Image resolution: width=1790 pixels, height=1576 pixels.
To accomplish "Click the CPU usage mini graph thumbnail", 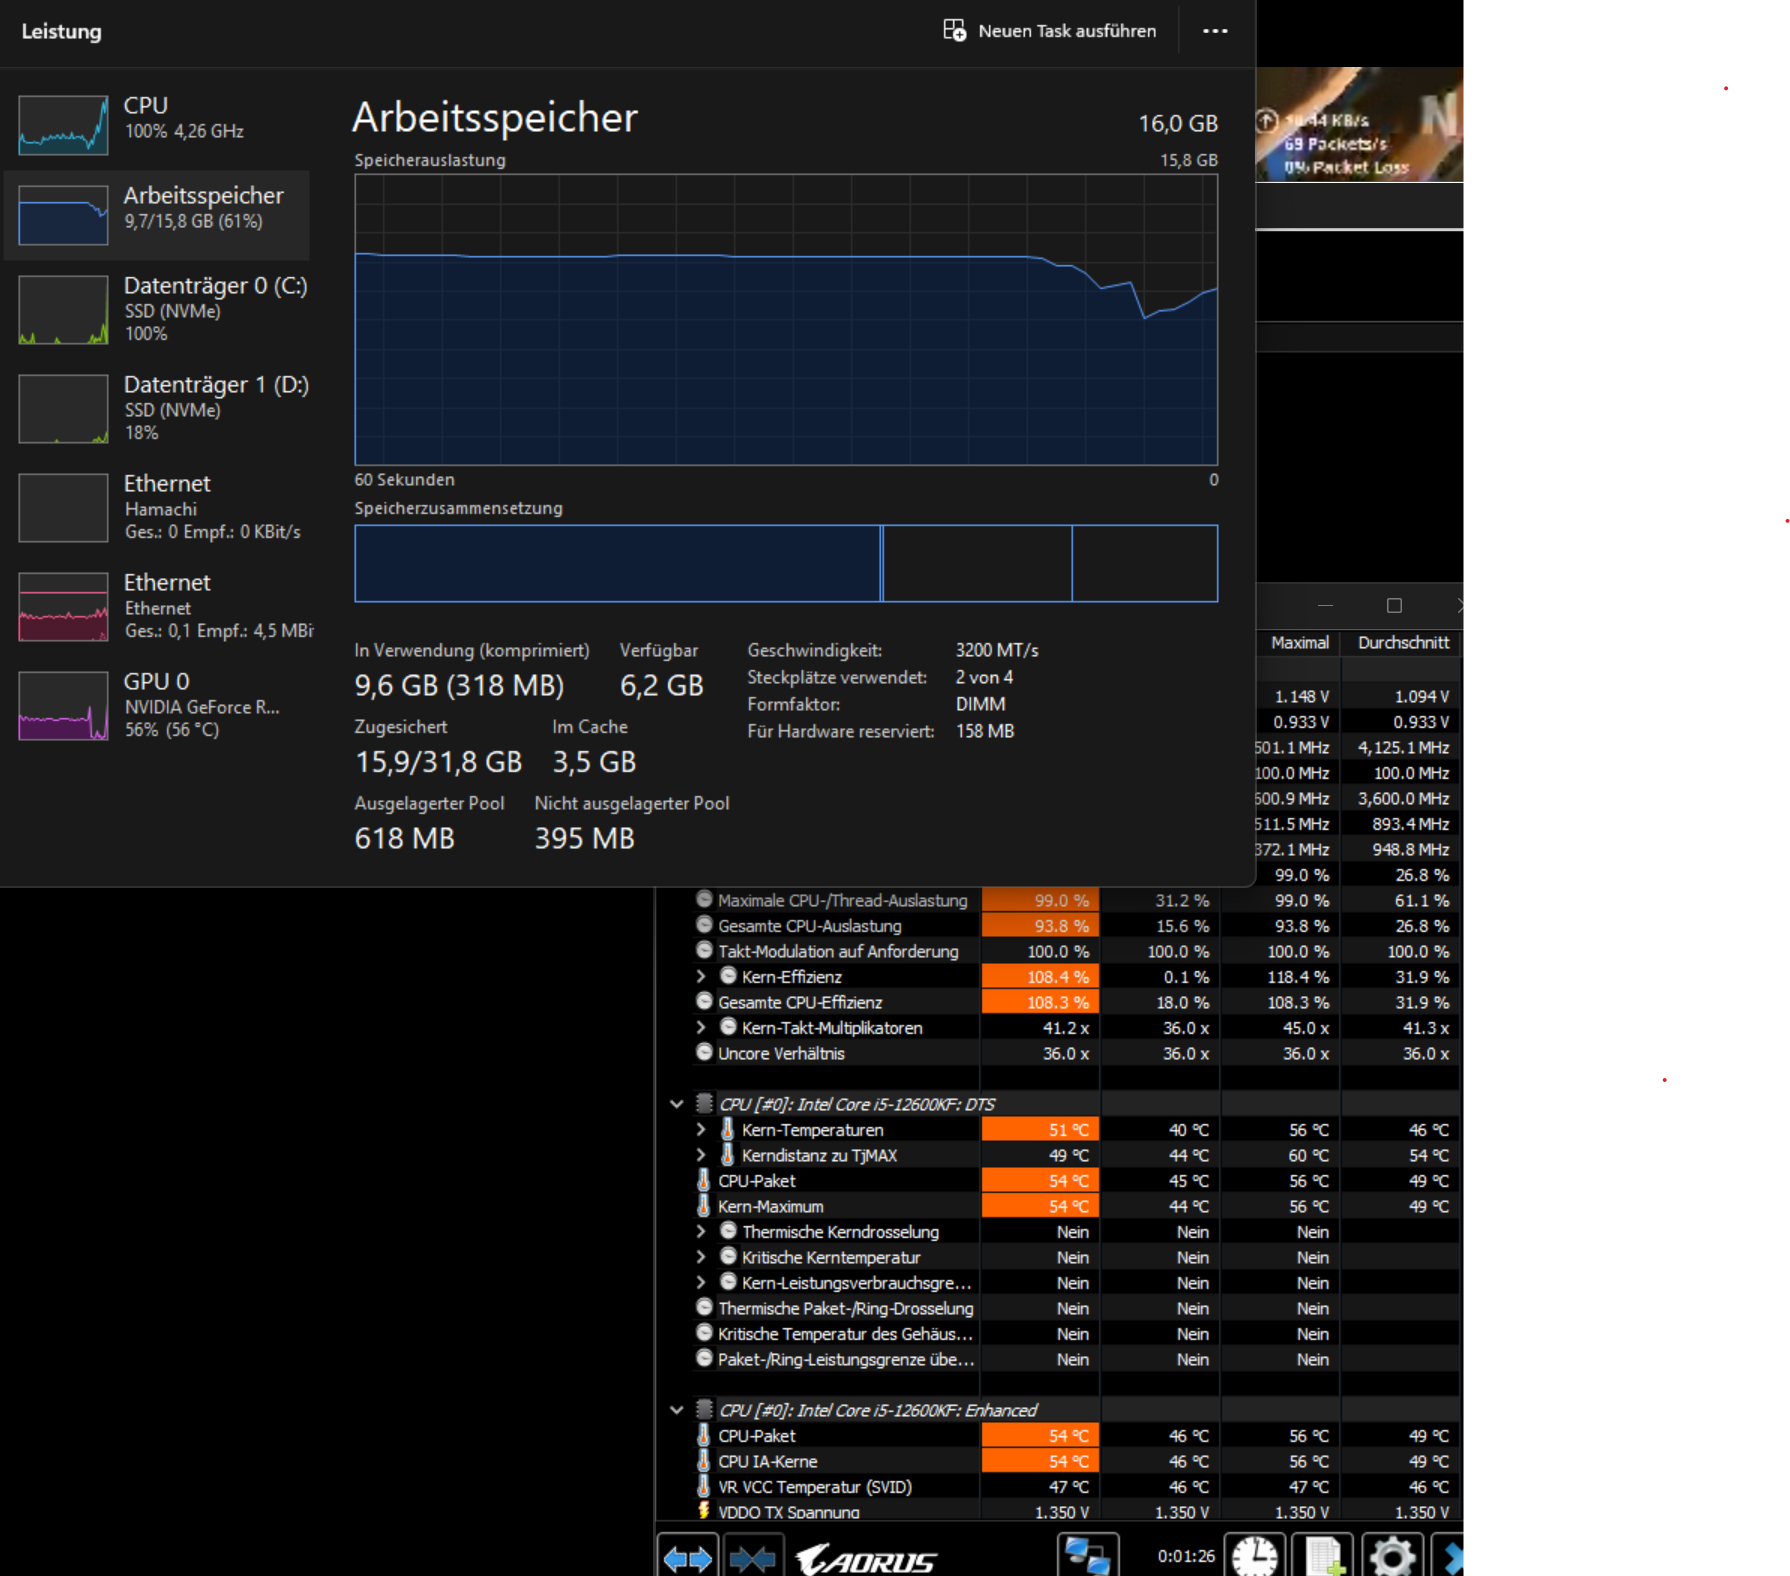I will (63, 125).
